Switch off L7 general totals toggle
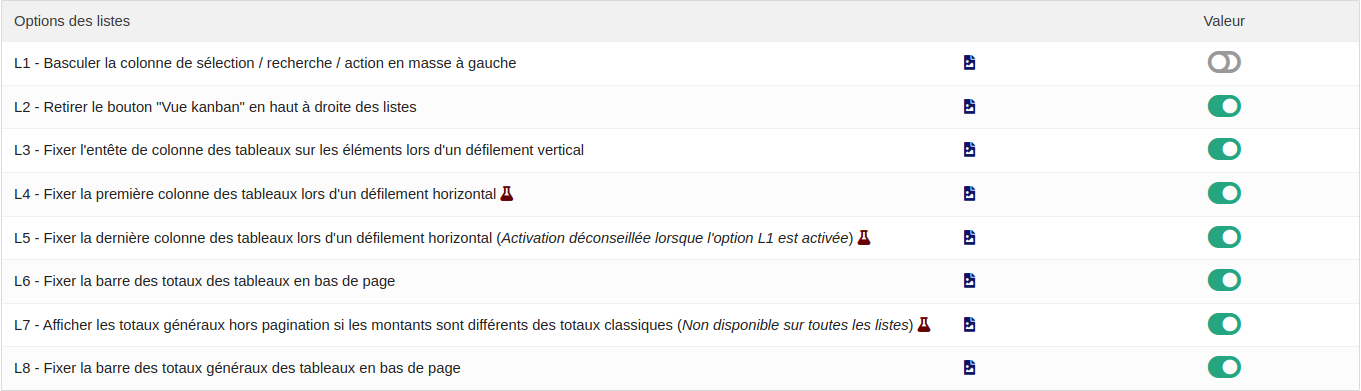This screenshot has width=1361, height=391. [x=1224, y=324]
